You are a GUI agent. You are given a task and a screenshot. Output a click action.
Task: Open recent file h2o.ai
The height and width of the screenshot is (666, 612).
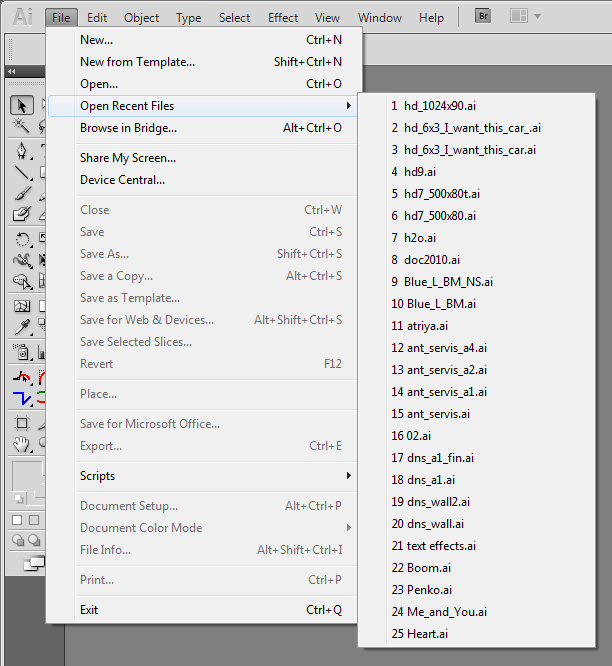477,238
